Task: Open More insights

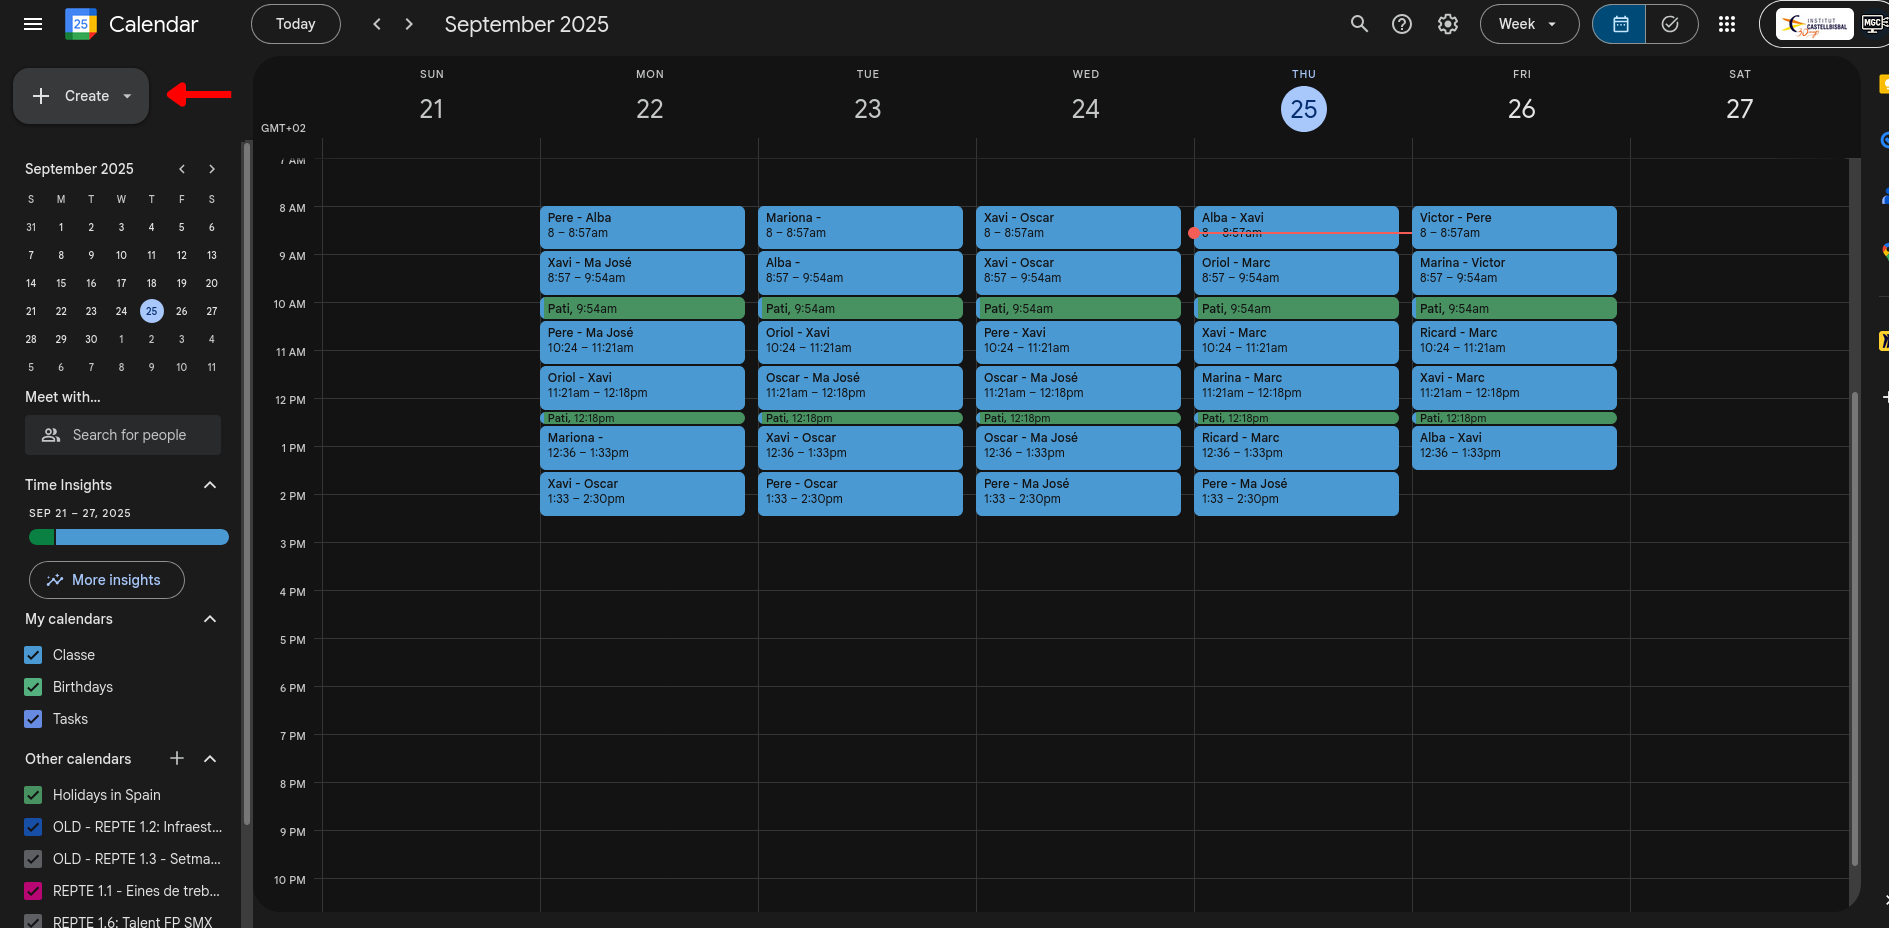Action: [106, 580]
